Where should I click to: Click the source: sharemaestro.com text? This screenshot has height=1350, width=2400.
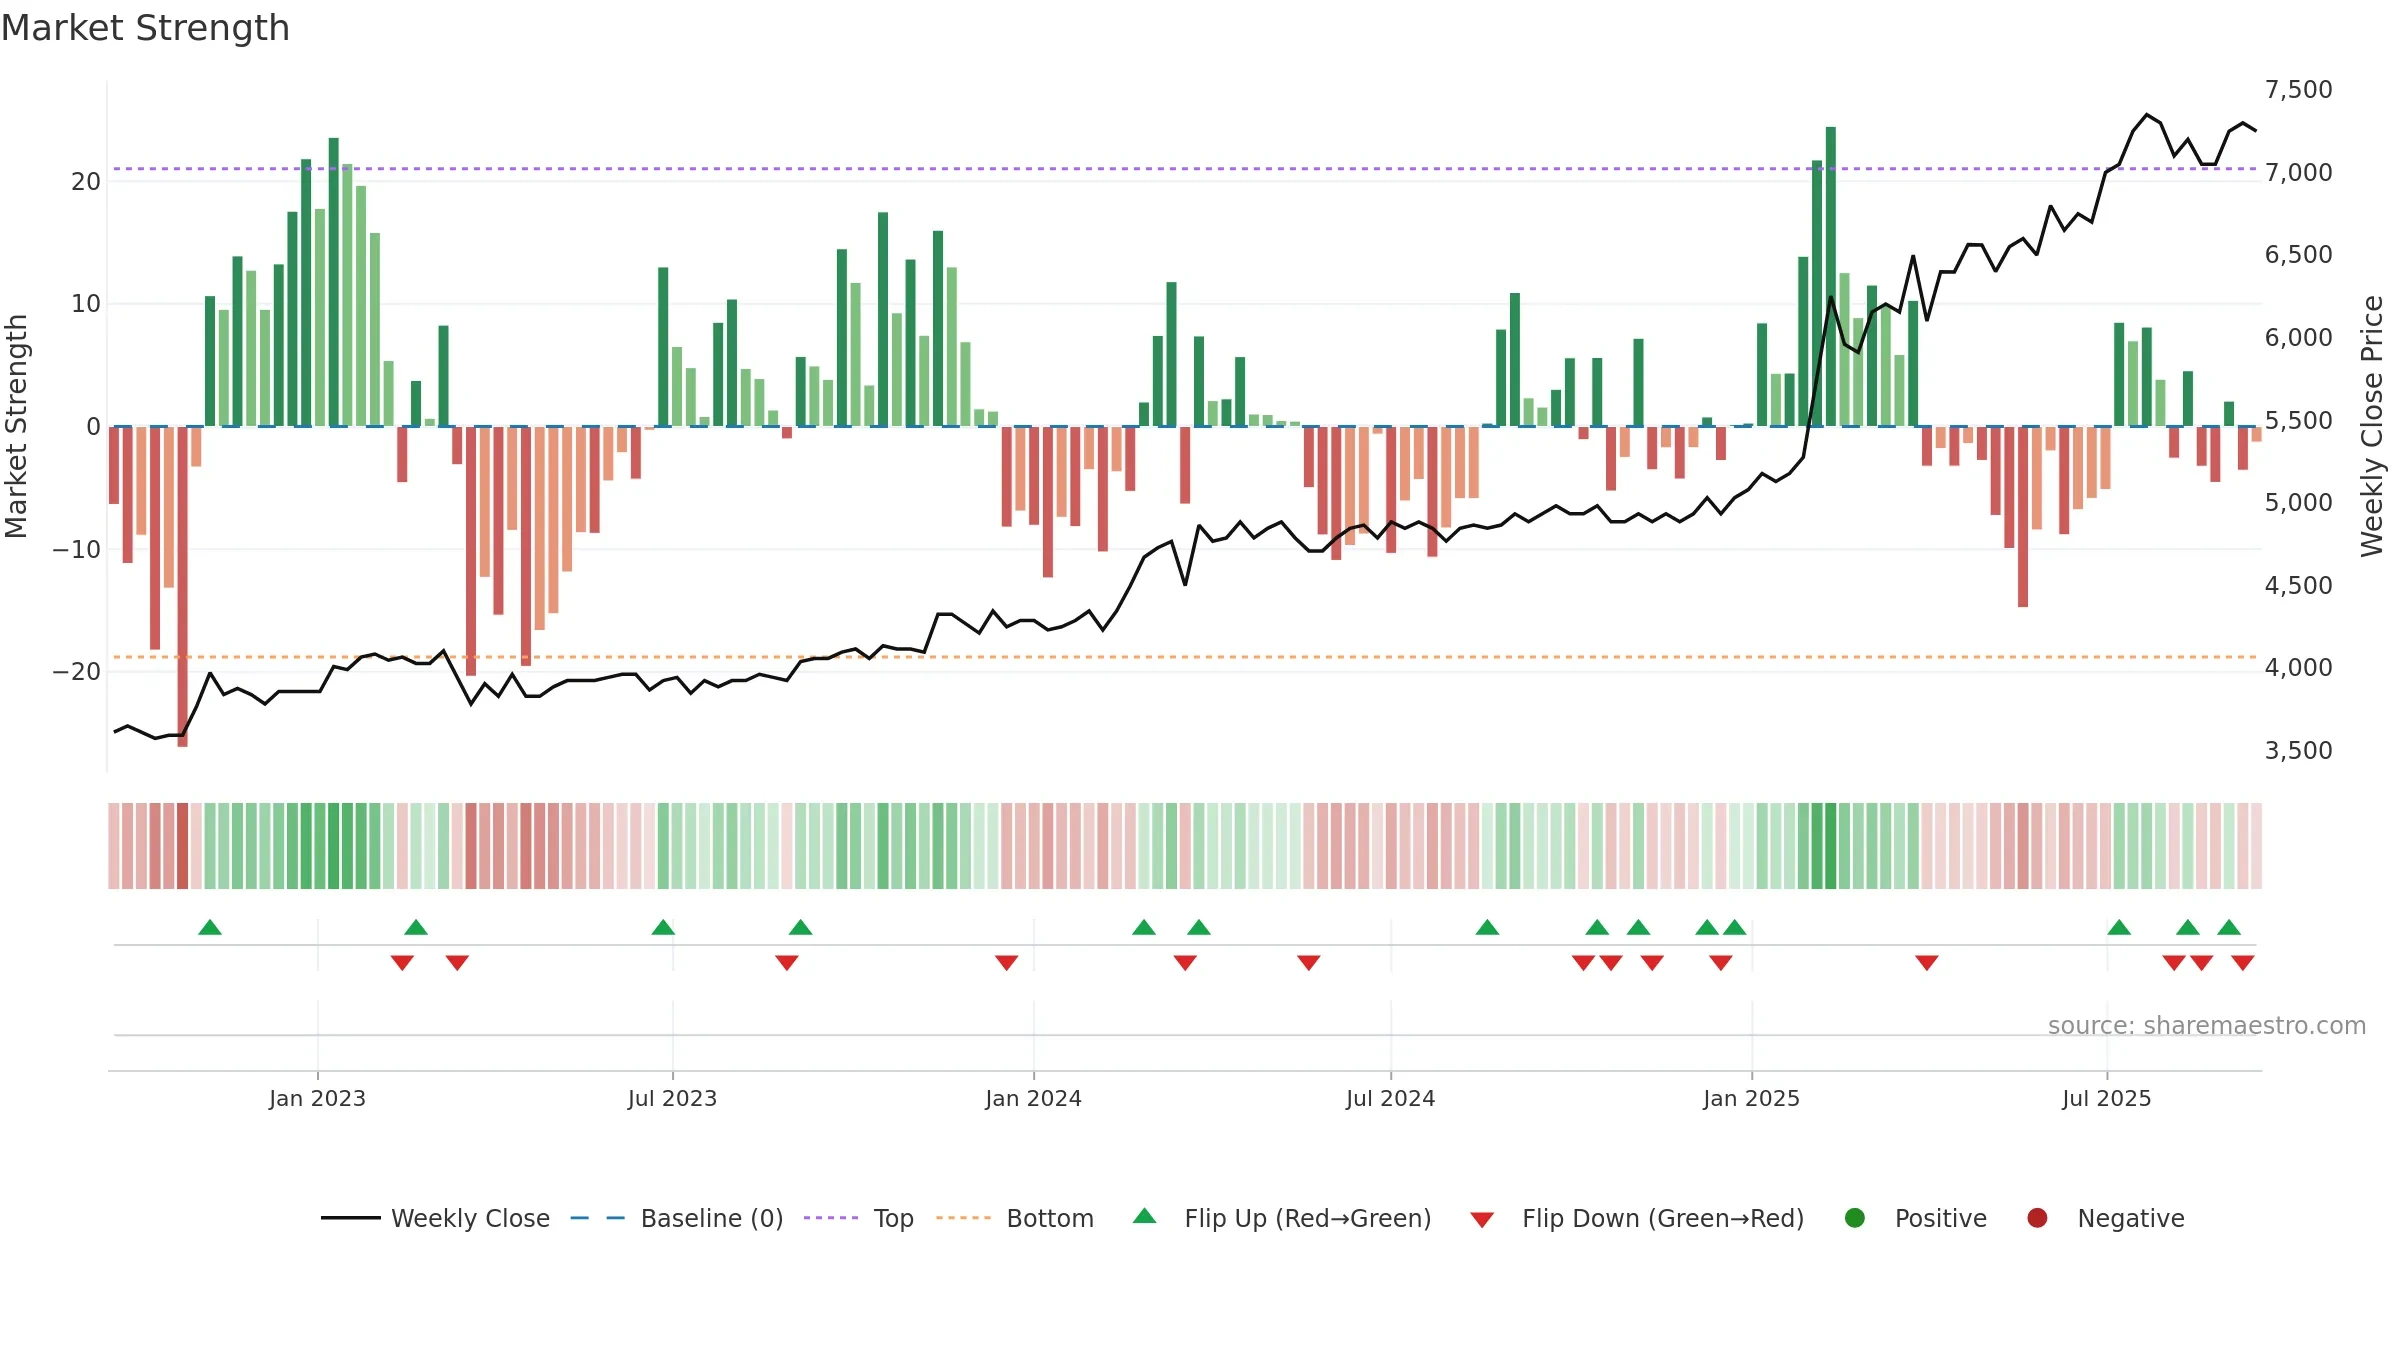tap(2207, 1025)
